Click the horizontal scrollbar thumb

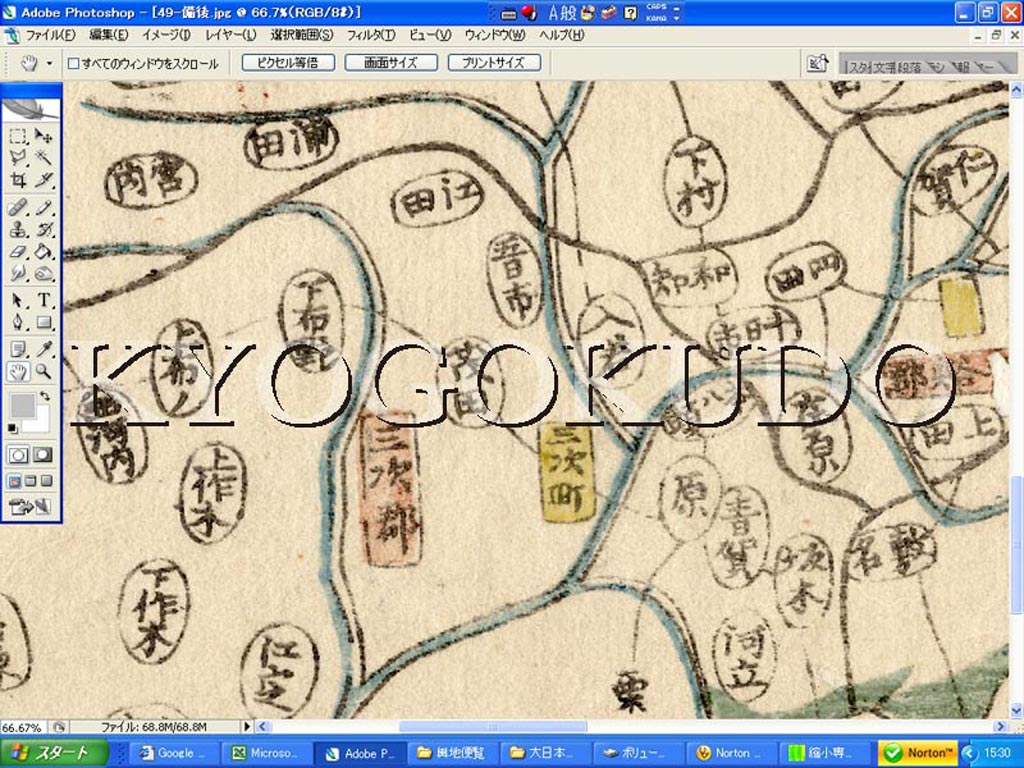pyautogui.click(x=493, y=726)
